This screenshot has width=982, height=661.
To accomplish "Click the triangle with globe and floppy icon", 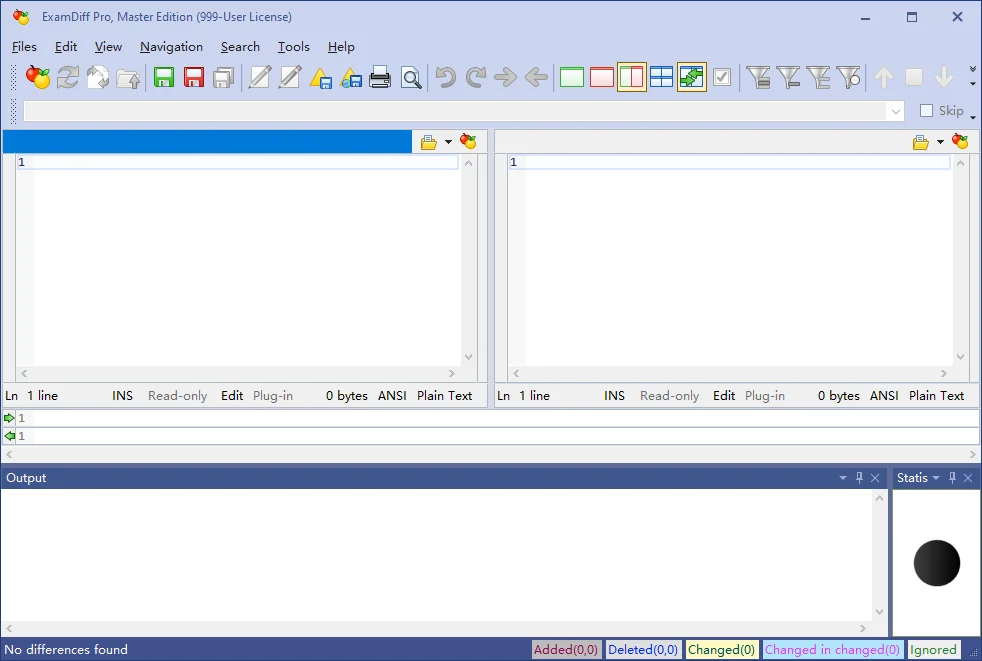I will (x=351, y=78).
